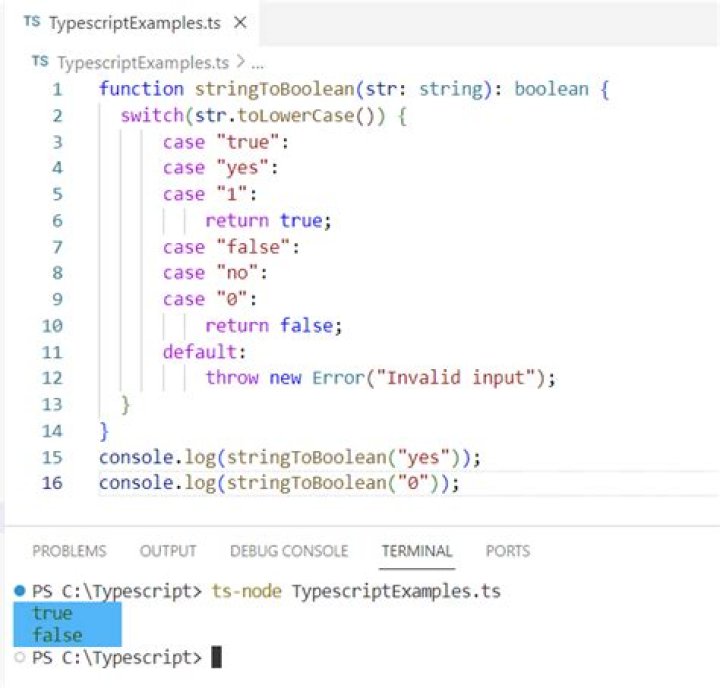Click the terminal prompt cursor
Viewport: 720px width, 688px height.
tap(216, 657)
